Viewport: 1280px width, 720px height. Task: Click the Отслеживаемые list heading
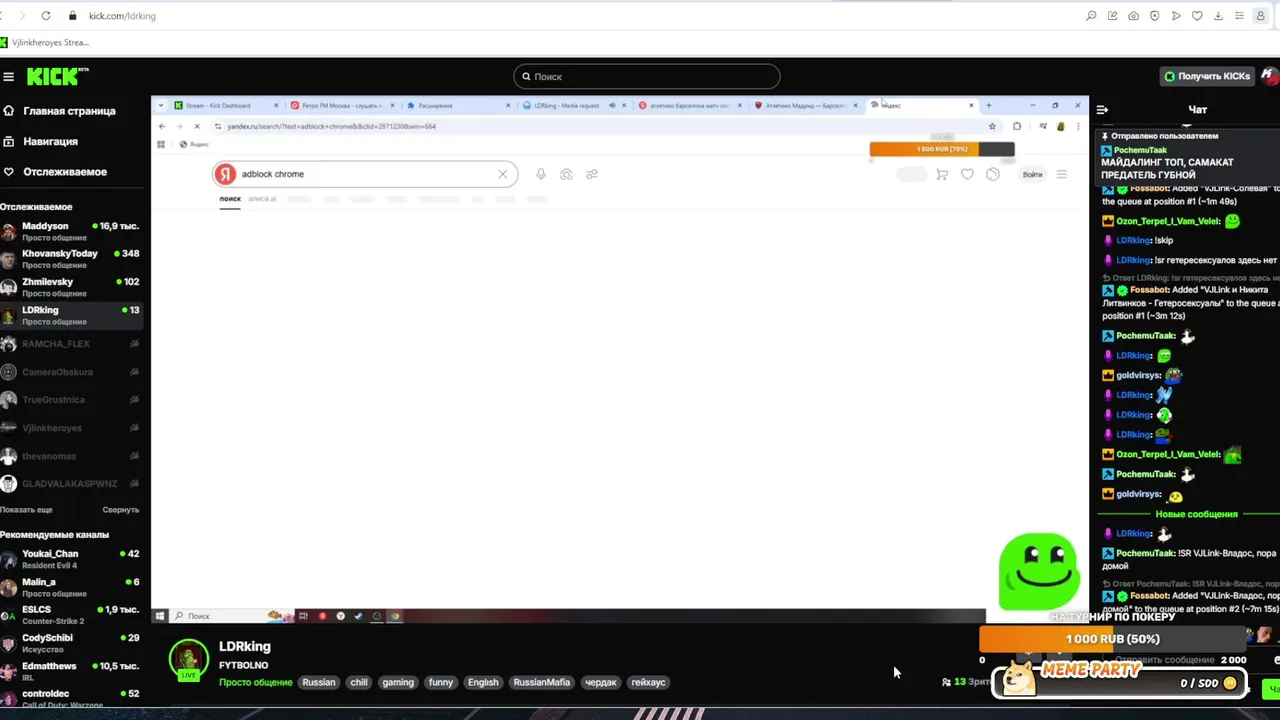[36, 207]
